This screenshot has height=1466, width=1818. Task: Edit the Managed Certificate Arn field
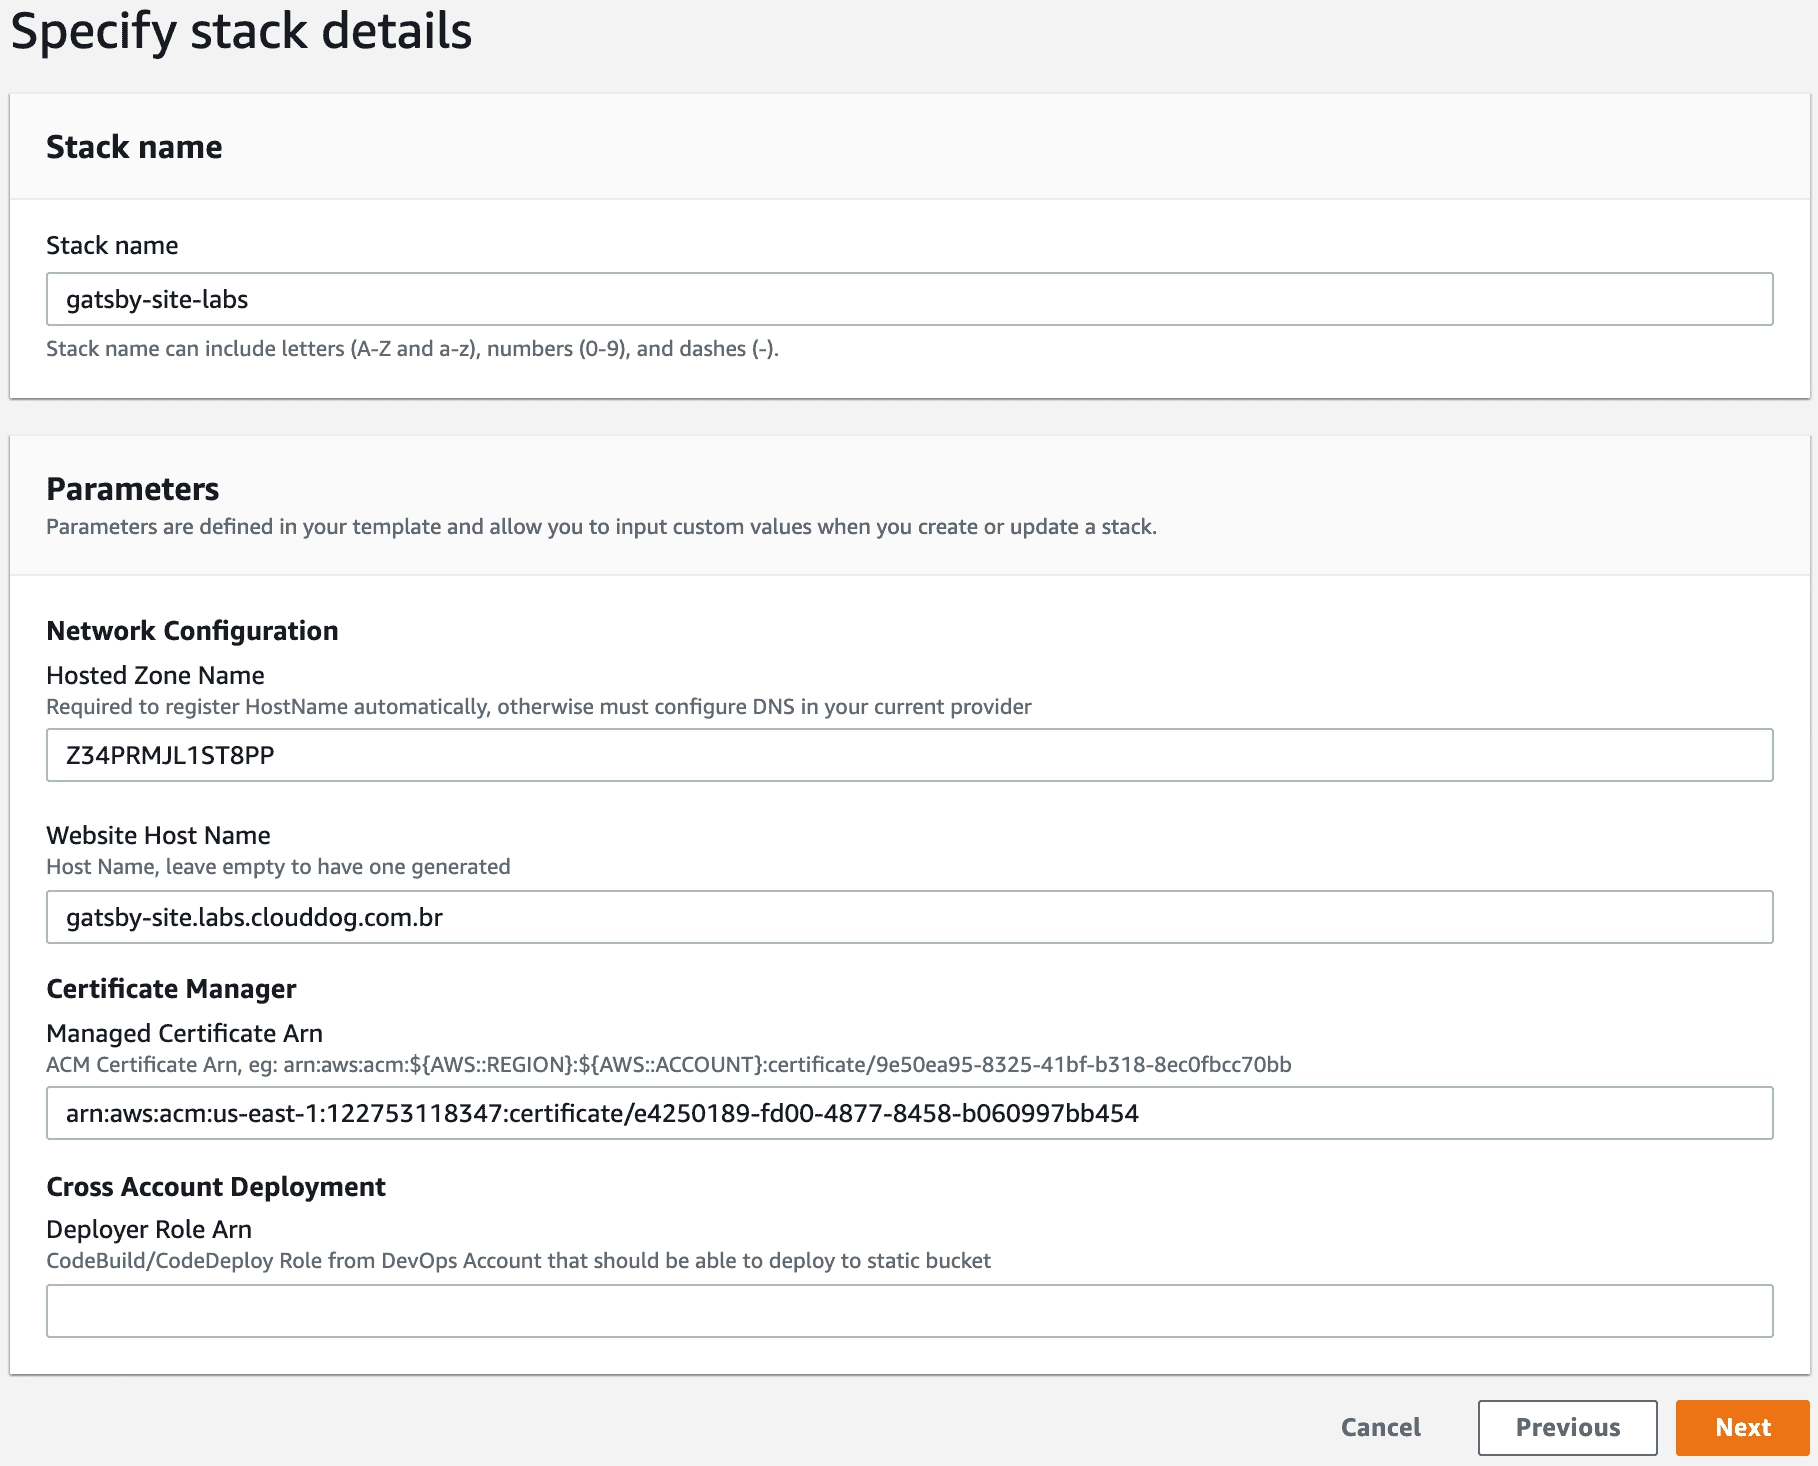click(x=909, y=1113)
